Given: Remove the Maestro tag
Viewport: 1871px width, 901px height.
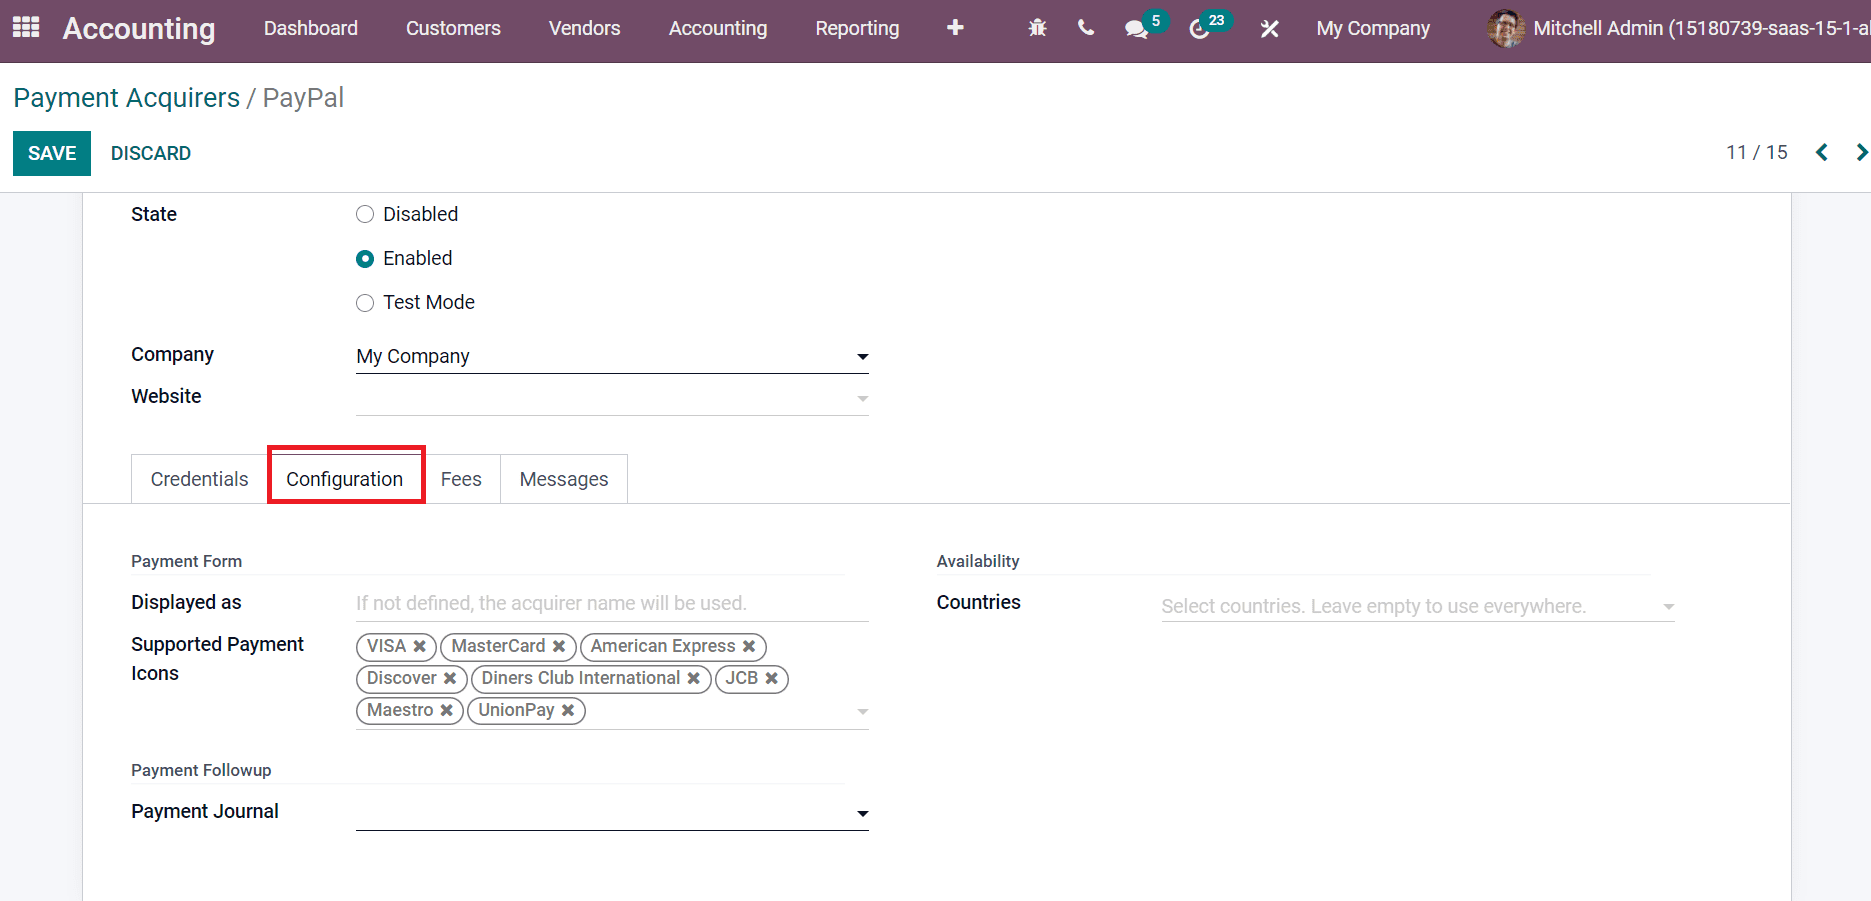Looking at the screenshot, I should (x=447, y=711).
